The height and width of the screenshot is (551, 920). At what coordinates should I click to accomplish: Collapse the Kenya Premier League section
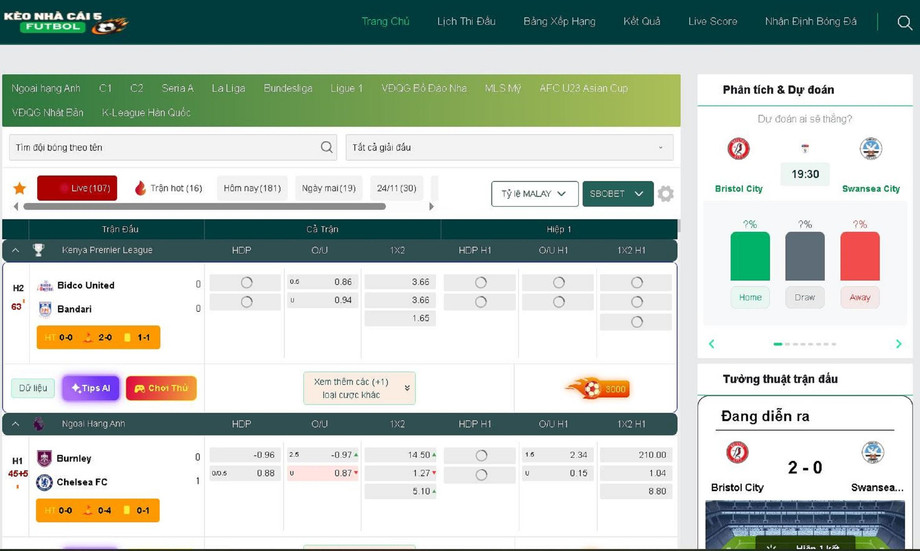15,250
